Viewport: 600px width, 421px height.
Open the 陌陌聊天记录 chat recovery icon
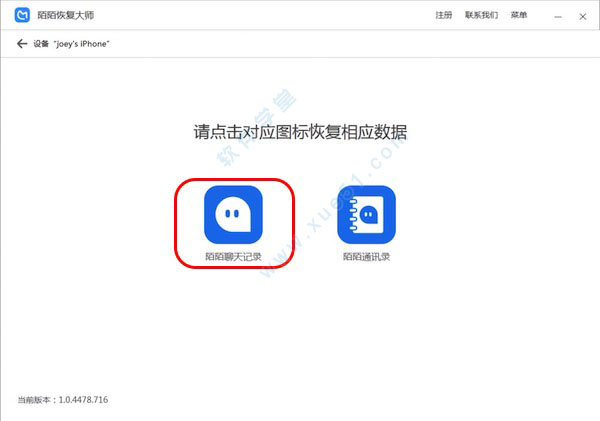click(x=233, y=214)
